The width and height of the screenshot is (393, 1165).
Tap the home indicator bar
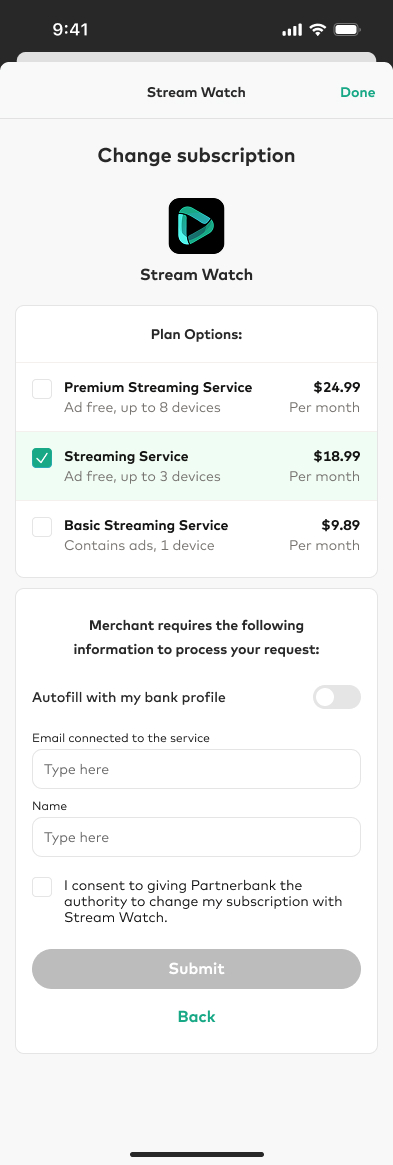click(196, 1154)
